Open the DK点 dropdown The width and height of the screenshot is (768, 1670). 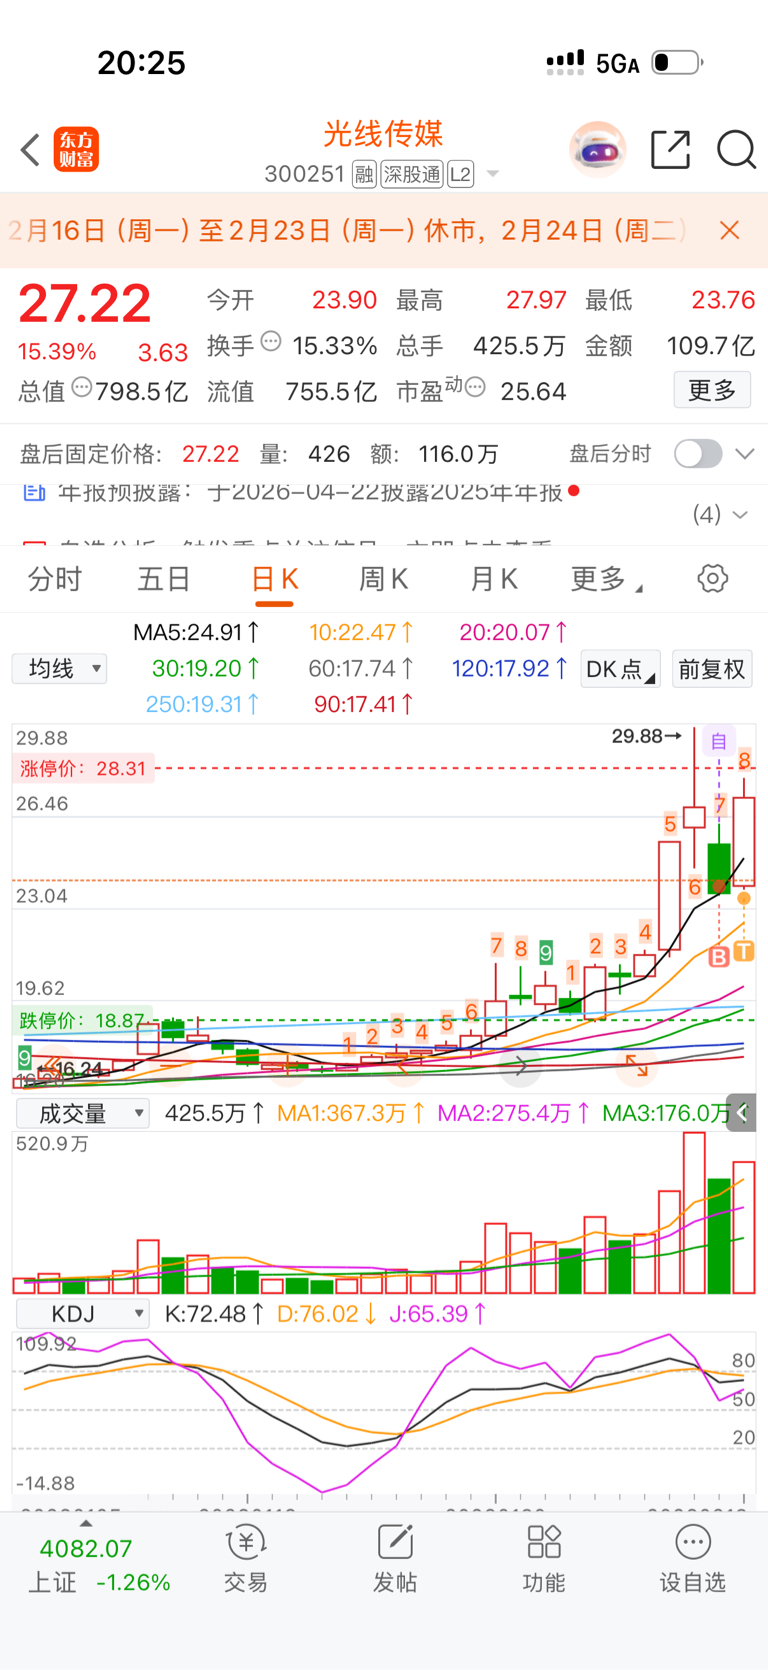620,669
